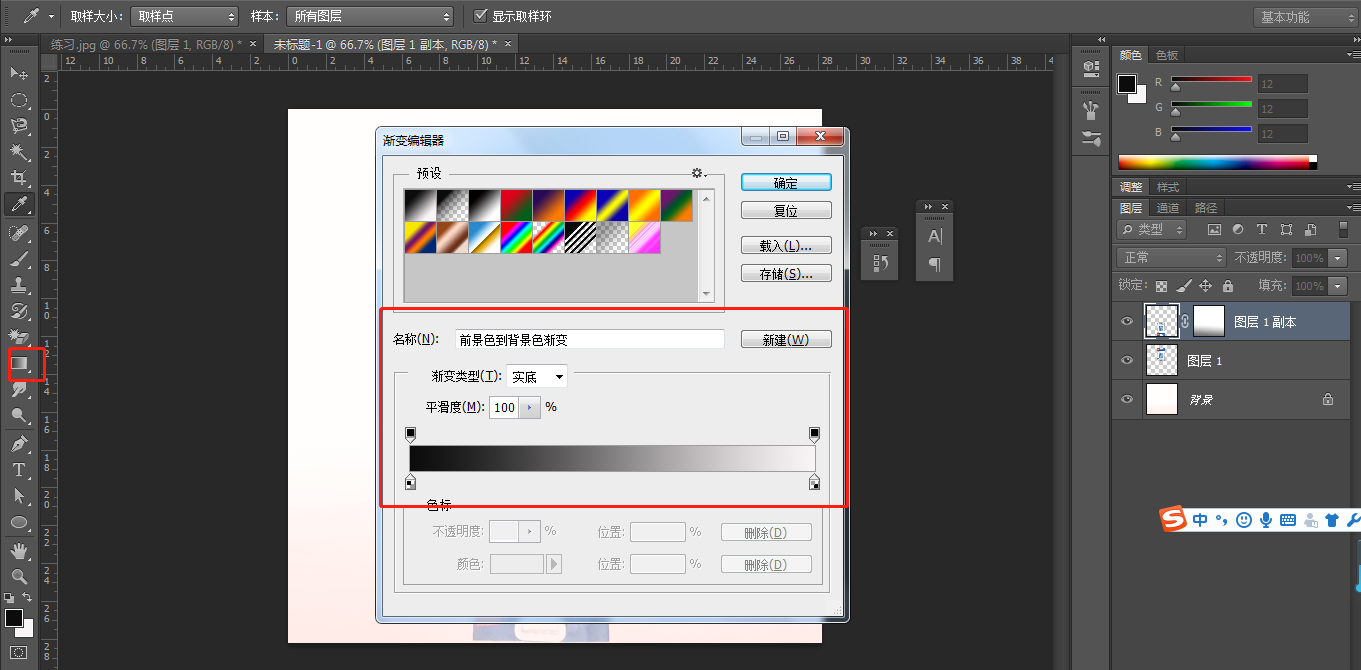Select the Path Selection tool
1361x670 pixels.
tap(19, 495)
